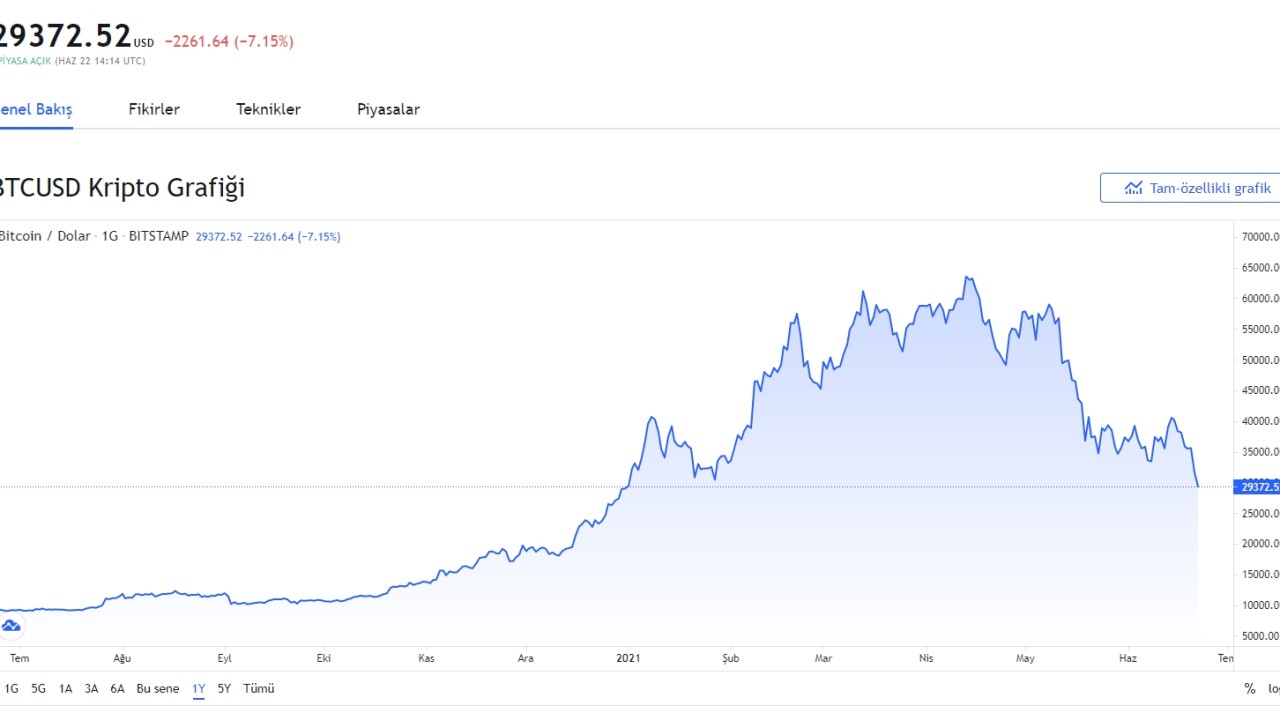
Task: Click the current price label 29372.5 on axis
Action: (1258, 487)
